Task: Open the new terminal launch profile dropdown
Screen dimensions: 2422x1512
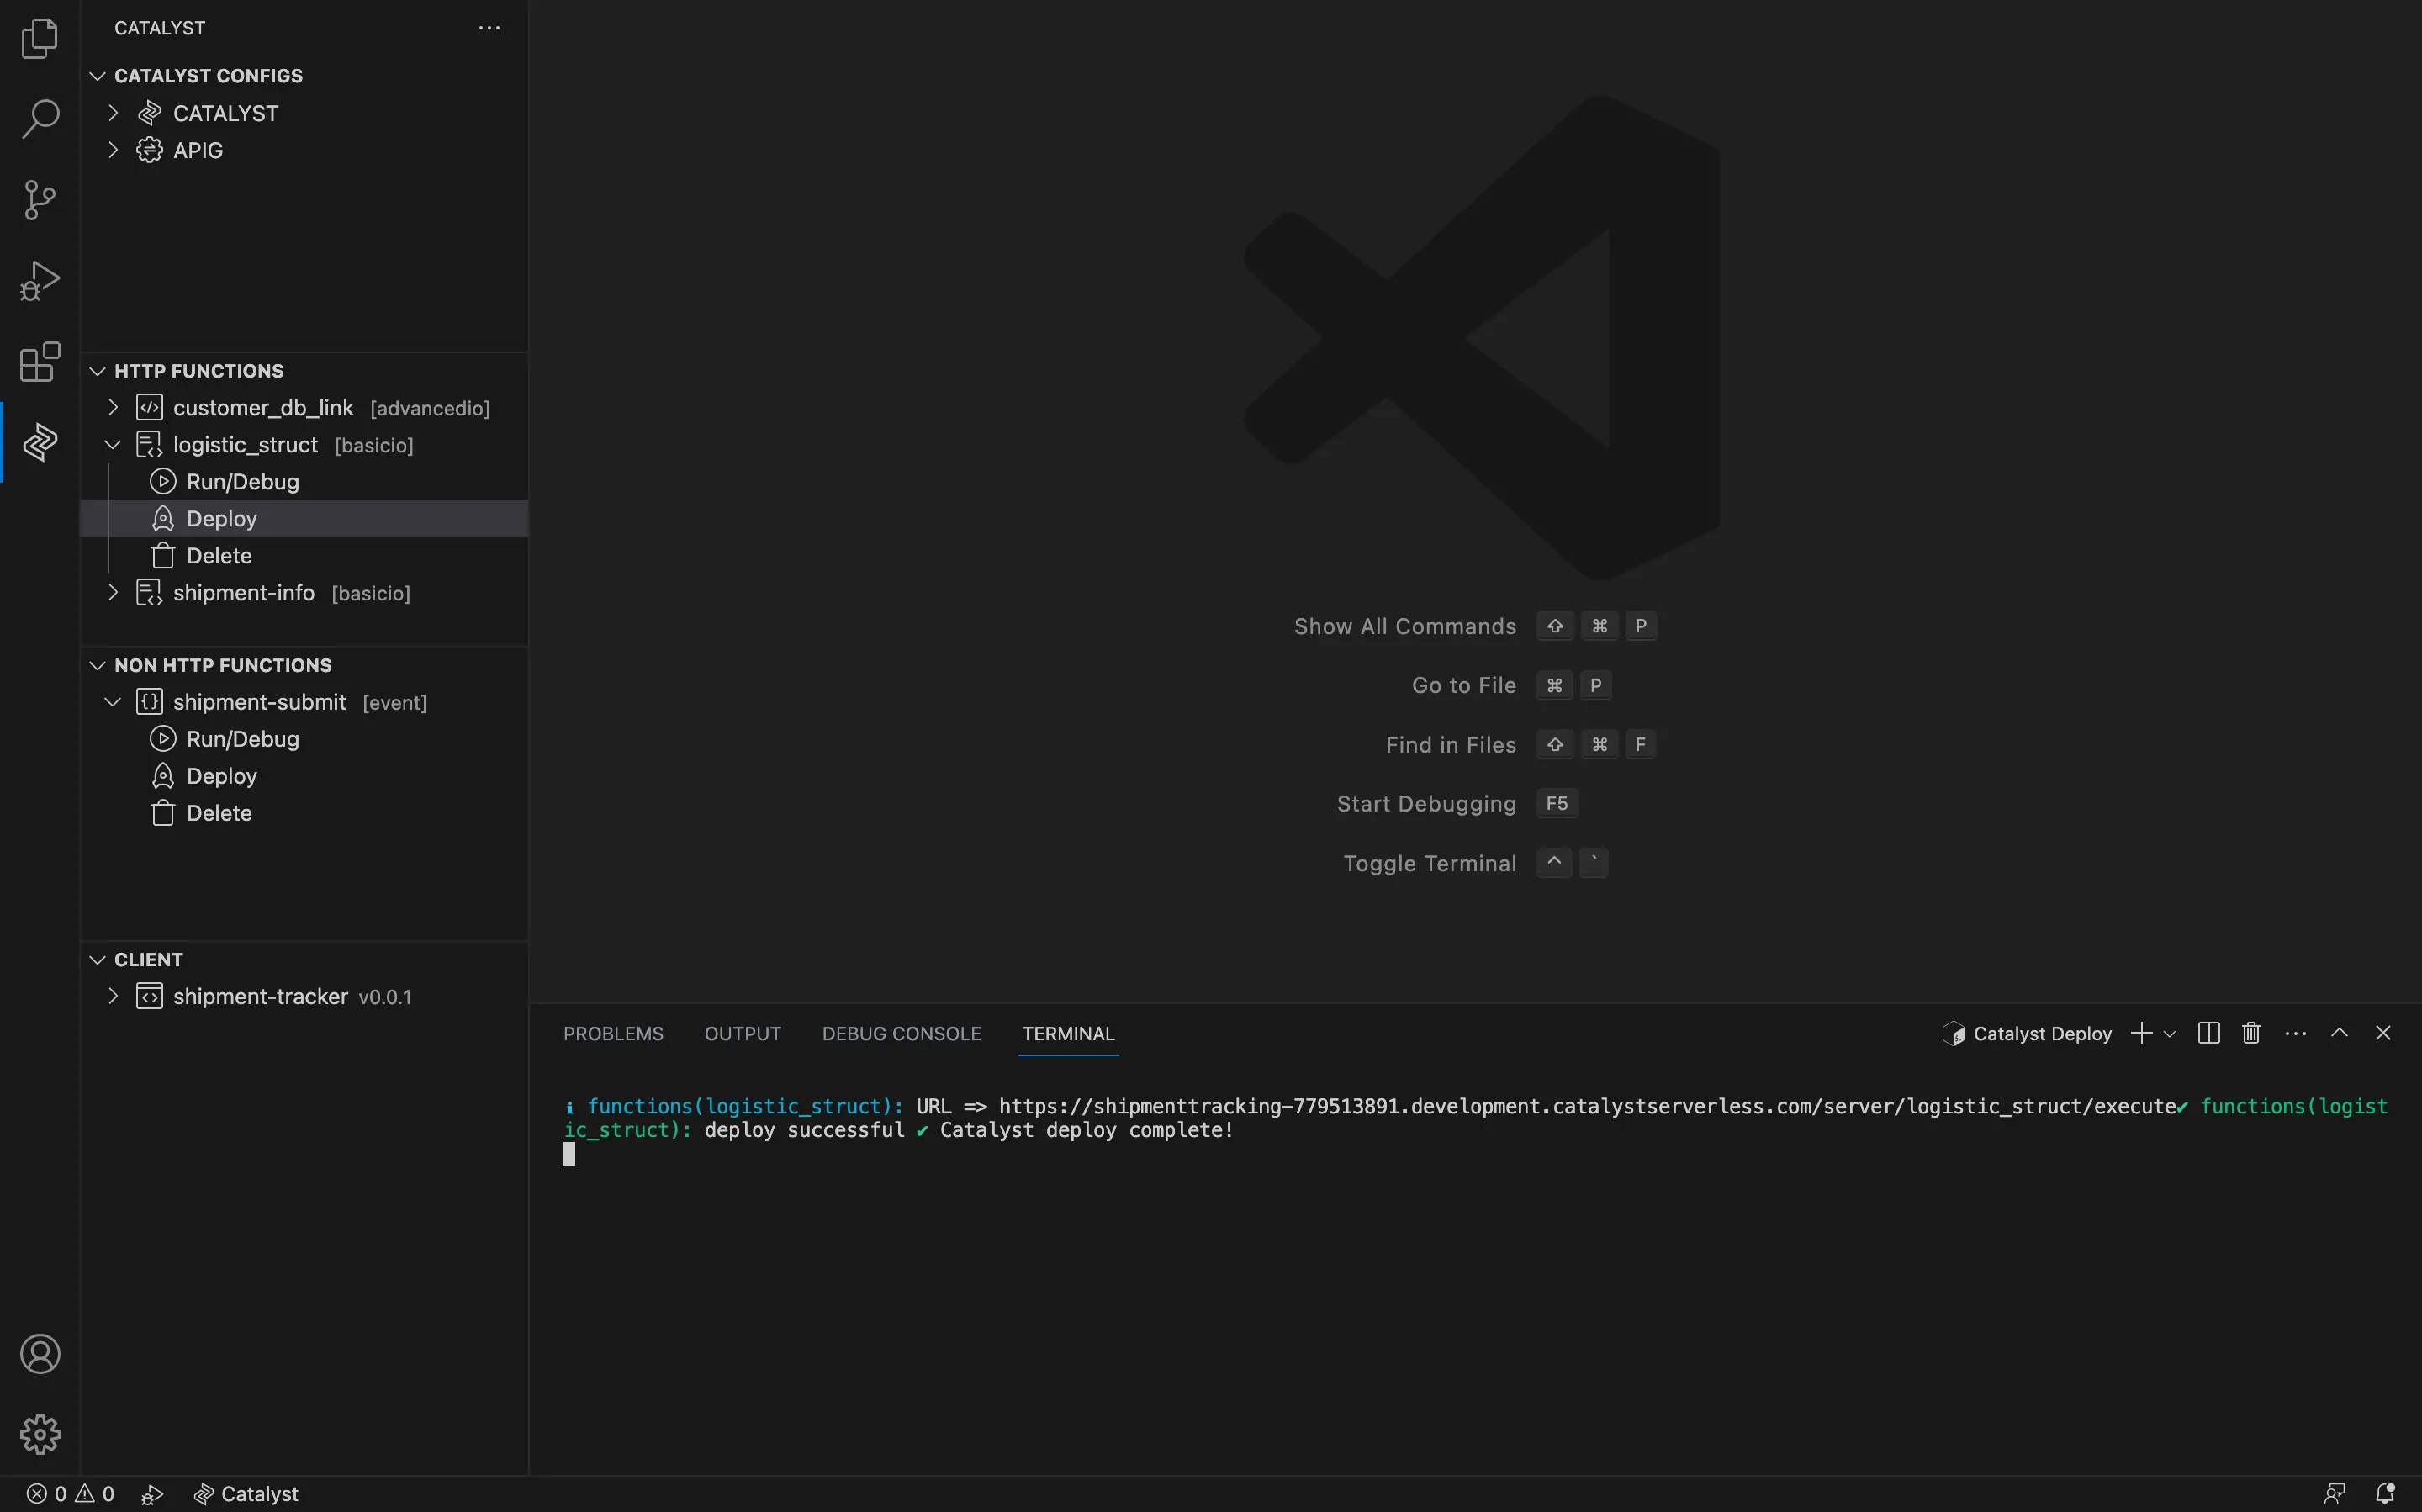Action: (2169, 1034)
